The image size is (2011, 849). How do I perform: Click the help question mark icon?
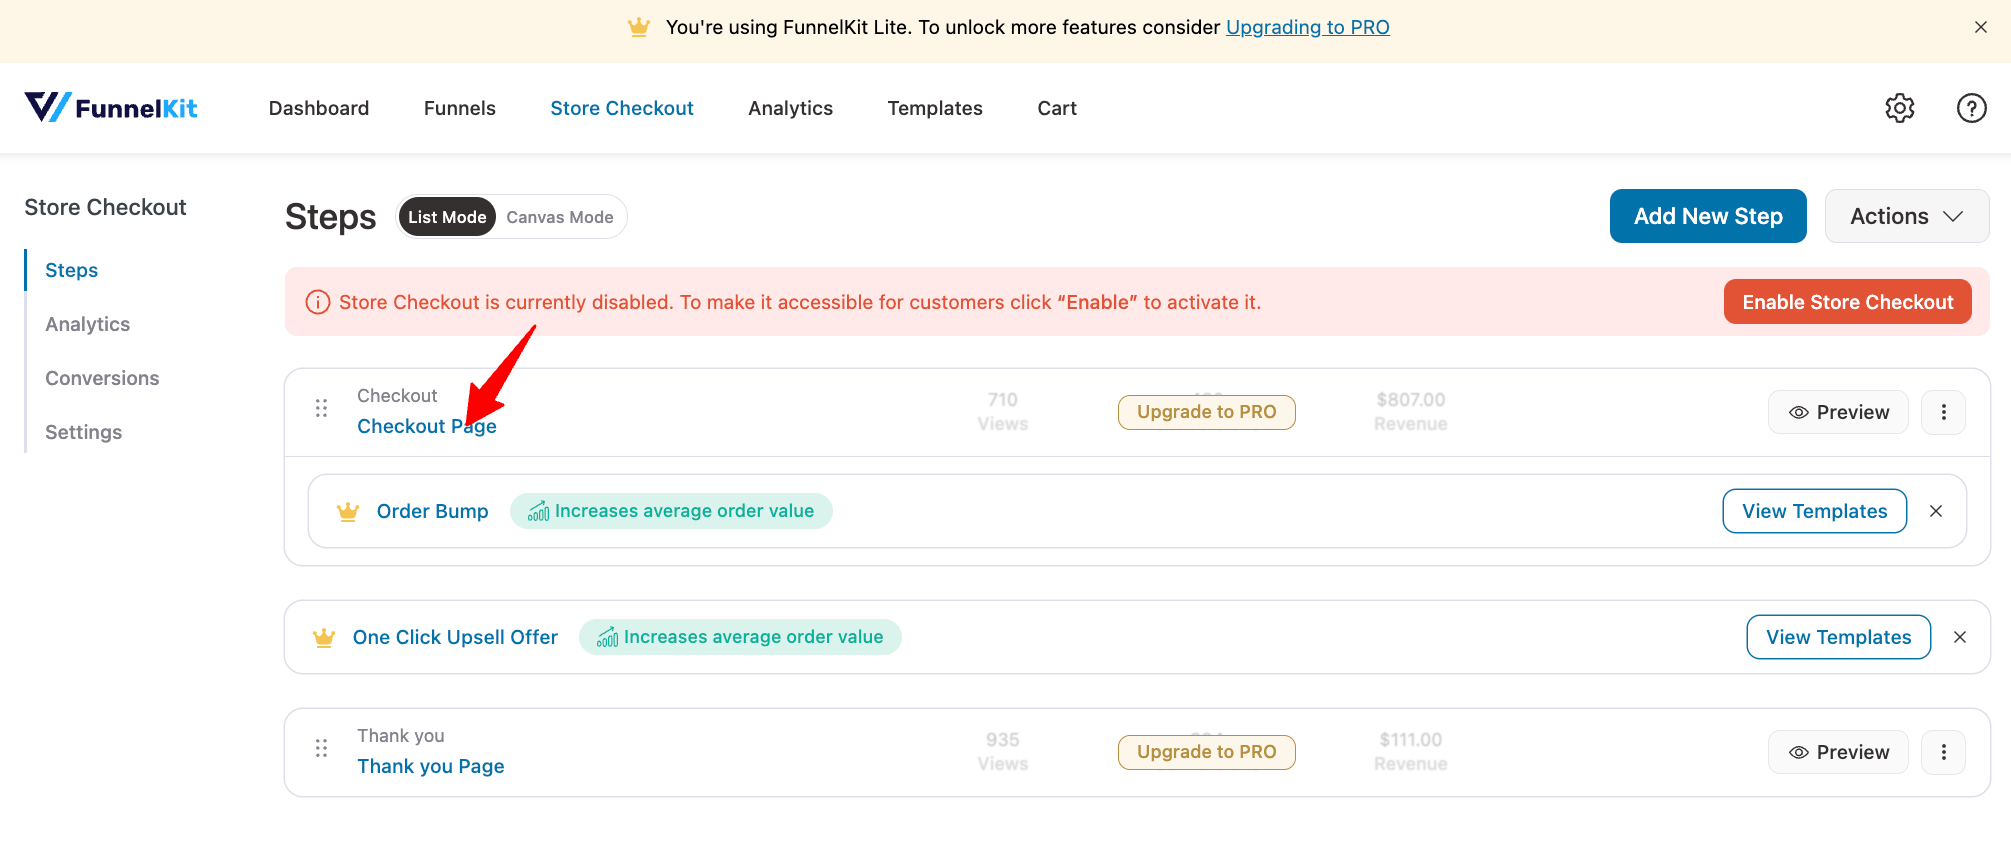(1971, 108)
